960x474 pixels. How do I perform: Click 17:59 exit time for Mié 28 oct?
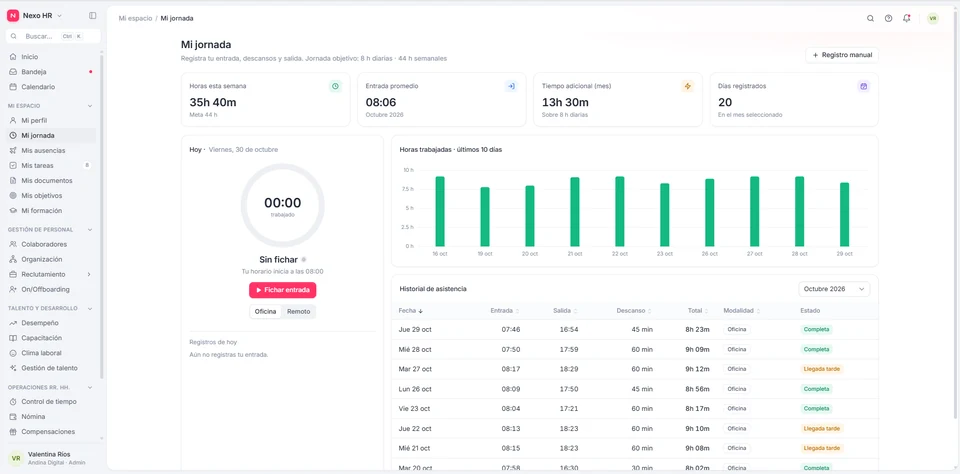pos(569,349)
